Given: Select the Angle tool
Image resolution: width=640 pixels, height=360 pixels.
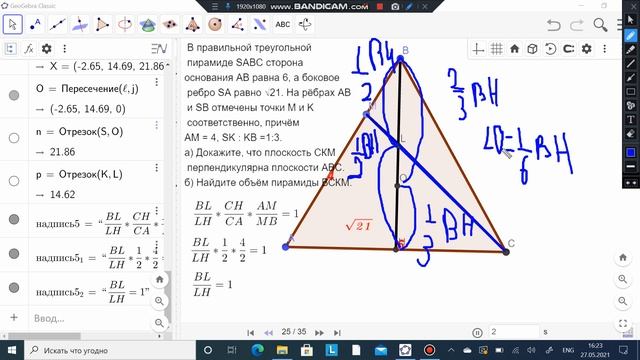Looking at the screenshot, I should pos(237,25).
